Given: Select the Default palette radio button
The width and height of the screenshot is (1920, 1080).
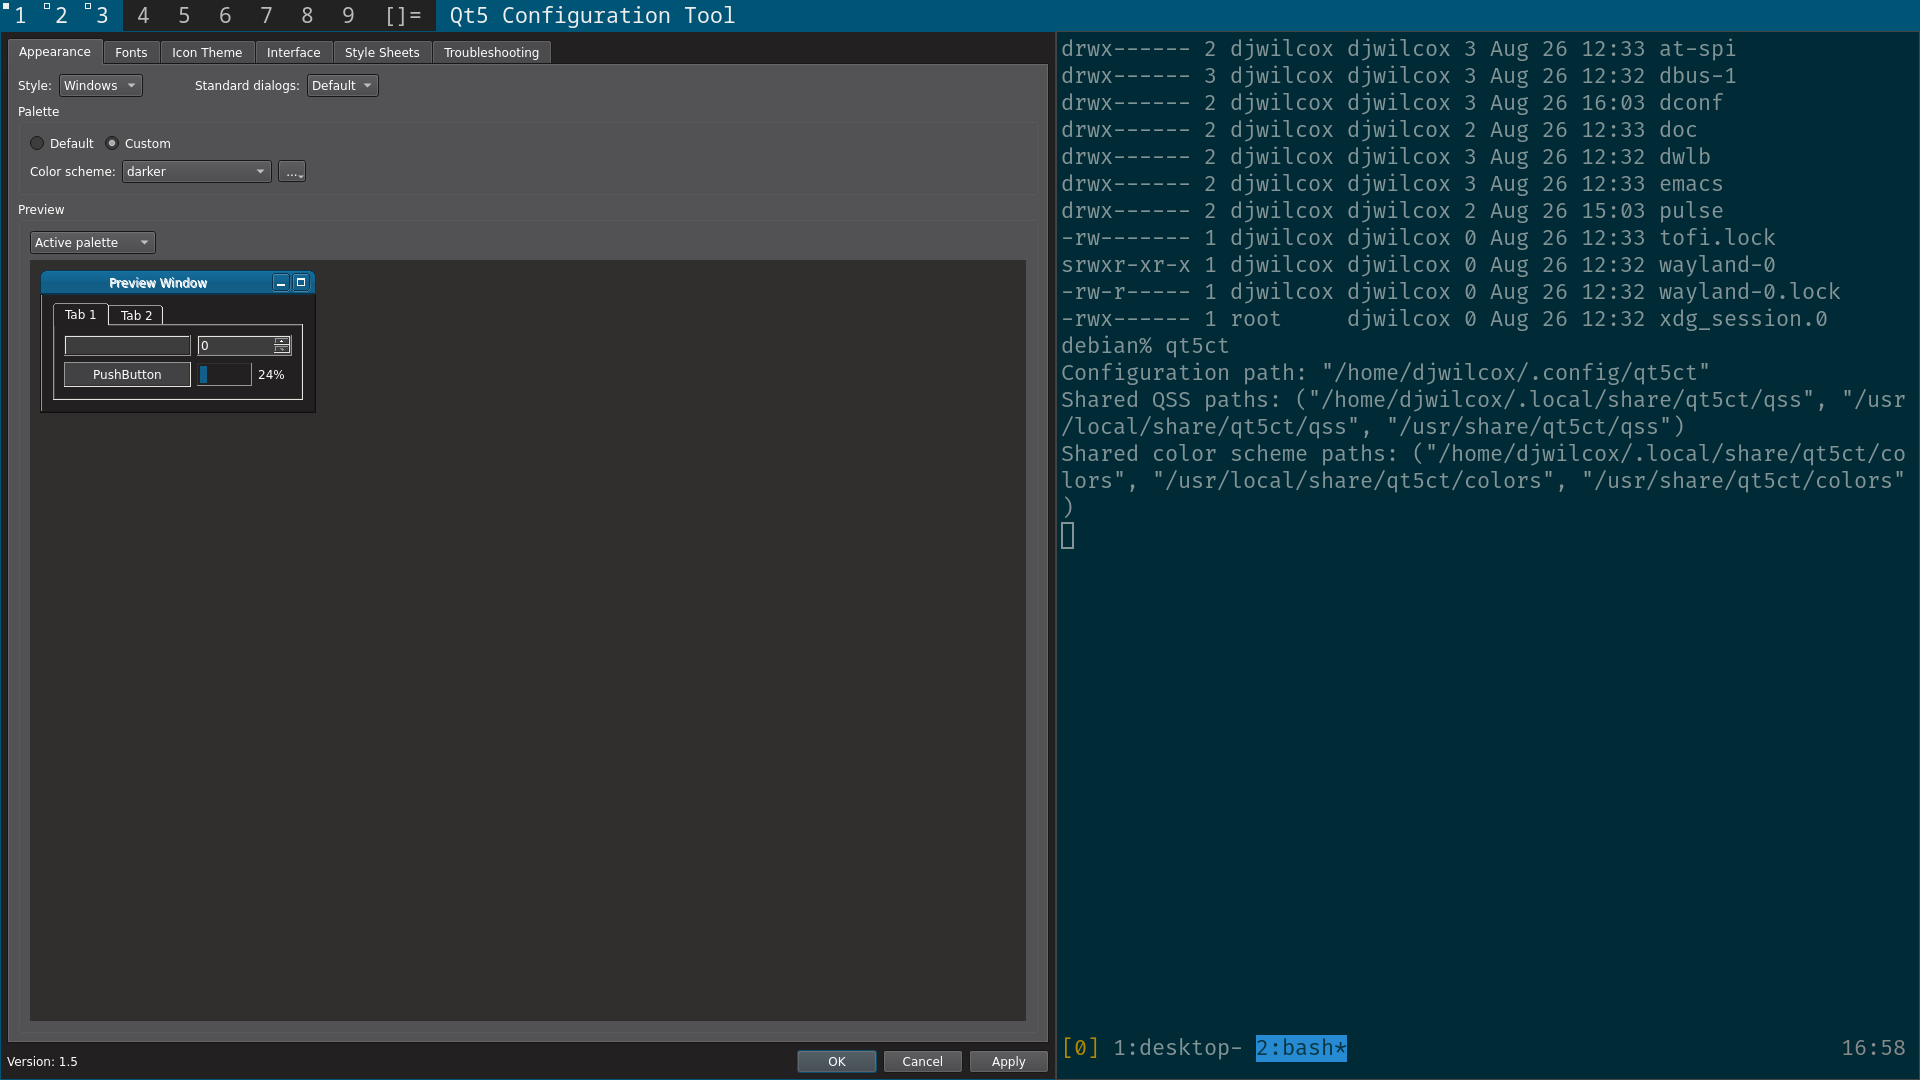Looking at the screenshot, I should tap(37, 144).
